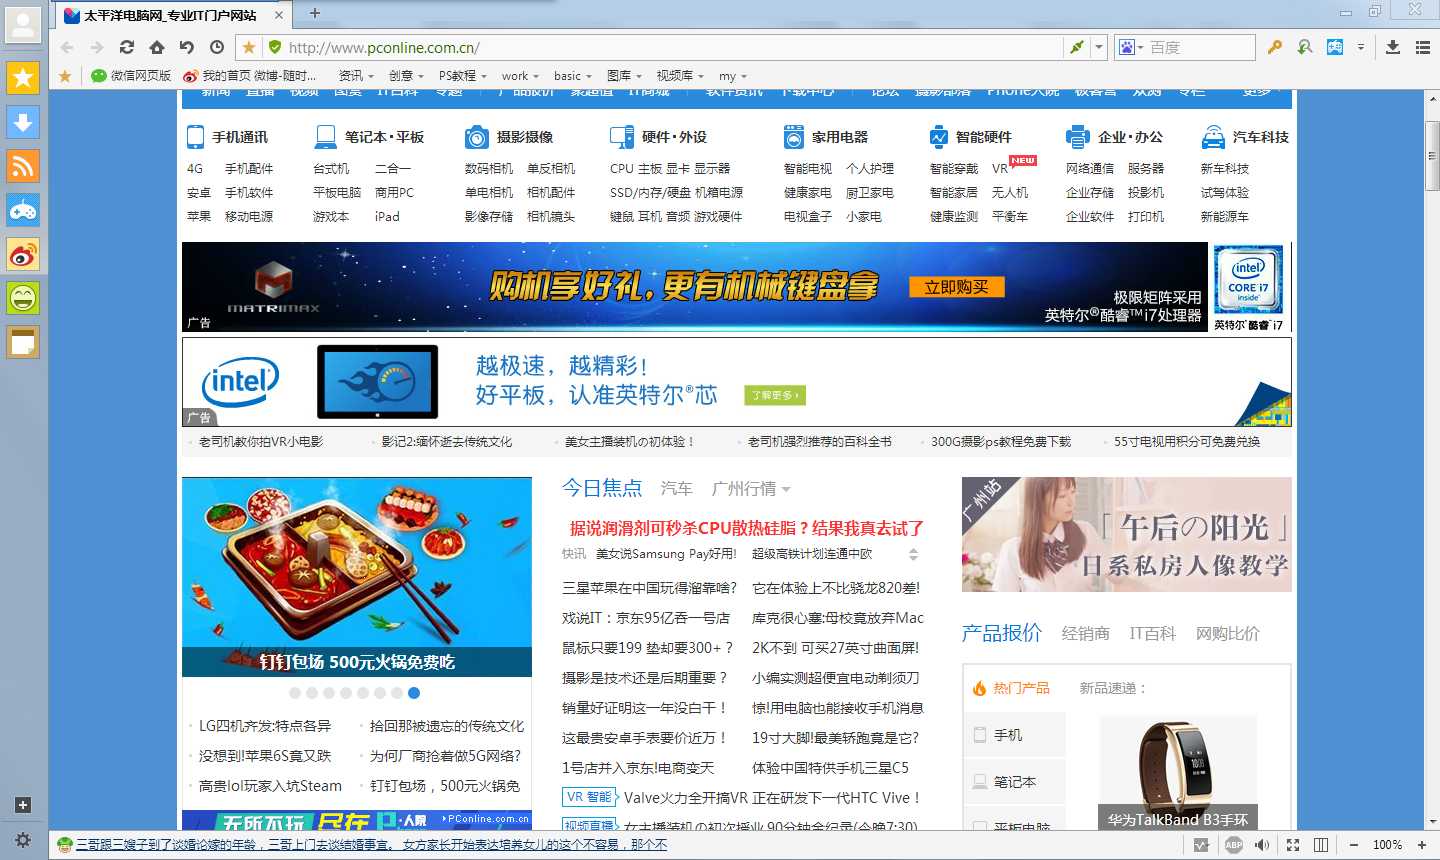
Task: Open the RSS feed reader in the sidebar
Action: click(x=23, y=166)
